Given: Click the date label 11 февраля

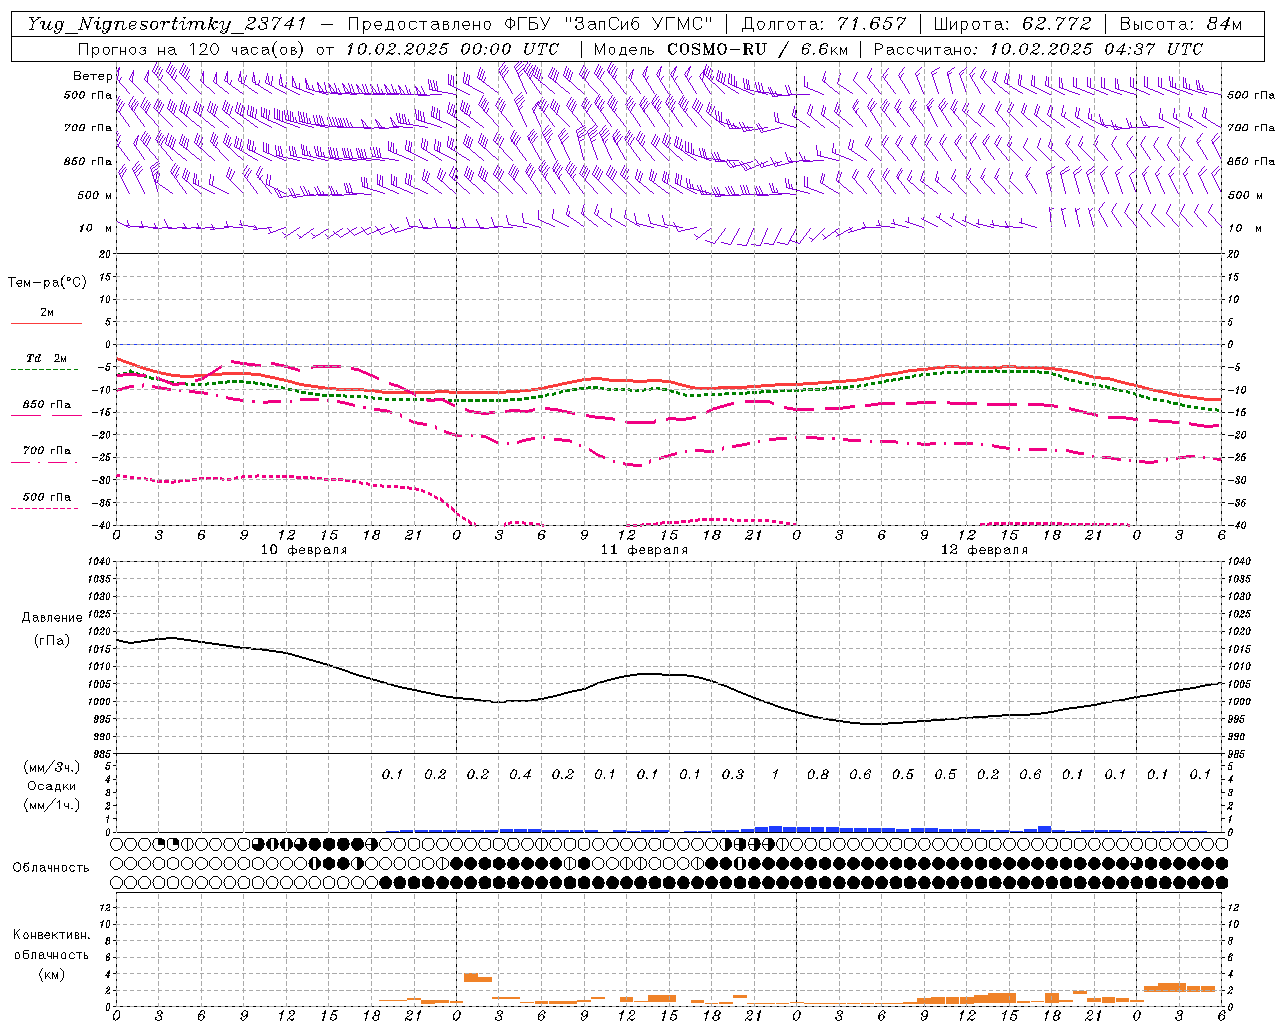Looking at the screenshot, I should pyautogui.click(x=644, y=550).
